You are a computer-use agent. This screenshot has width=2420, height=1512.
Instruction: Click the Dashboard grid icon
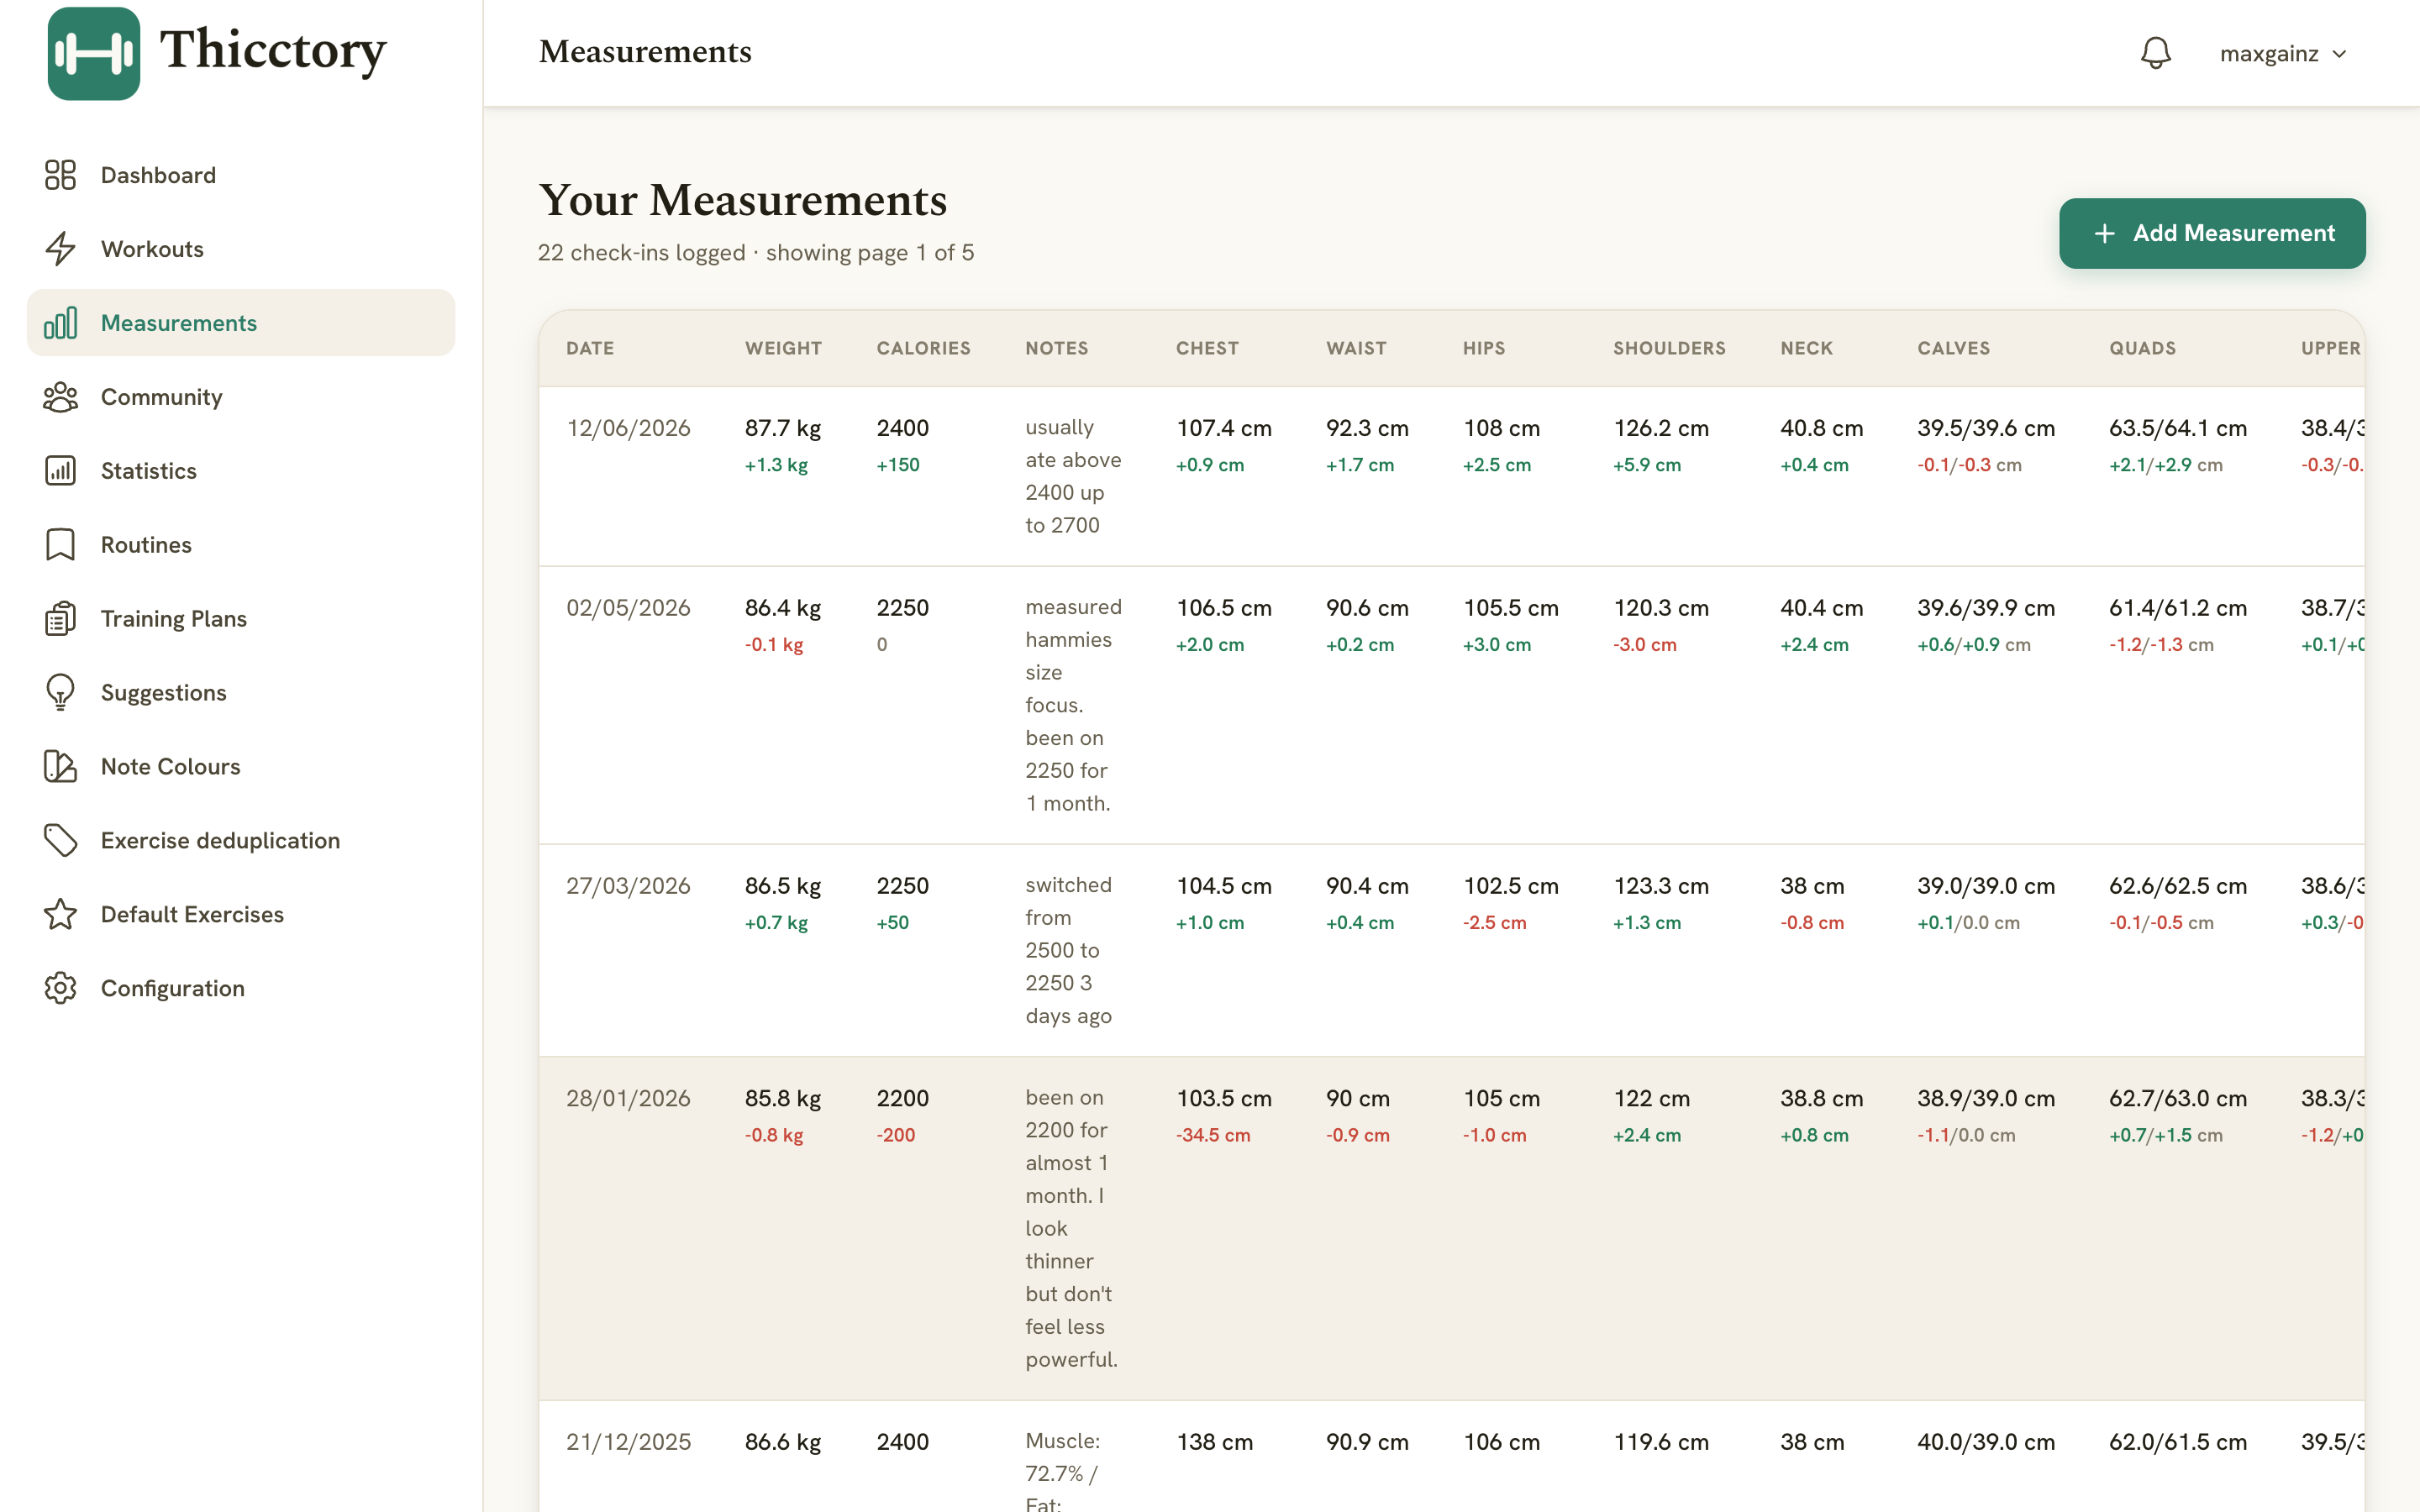[60, 175]
